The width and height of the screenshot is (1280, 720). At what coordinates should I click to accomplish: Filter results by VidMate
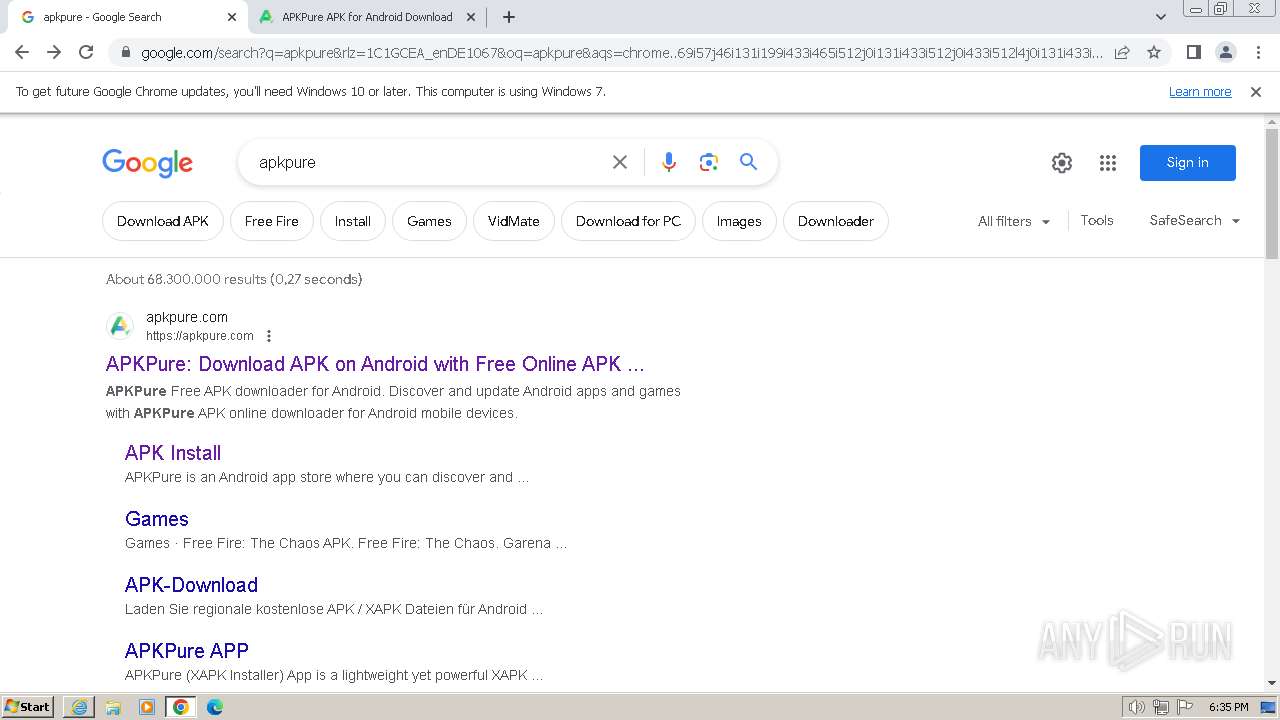click(x=514, y=221)
